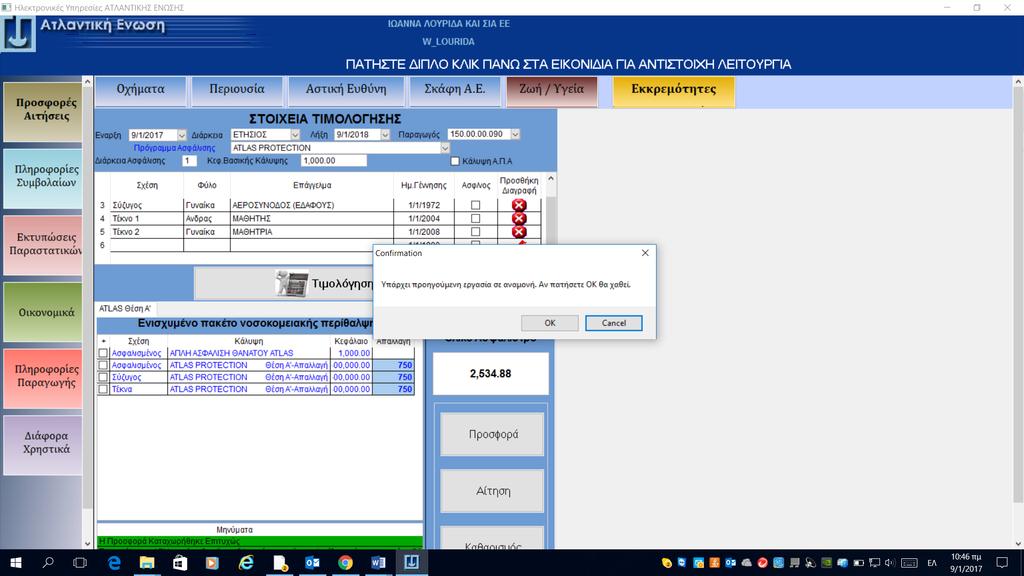Open taskbar search
Screen dimensions: 1024x576
point(48,562)
